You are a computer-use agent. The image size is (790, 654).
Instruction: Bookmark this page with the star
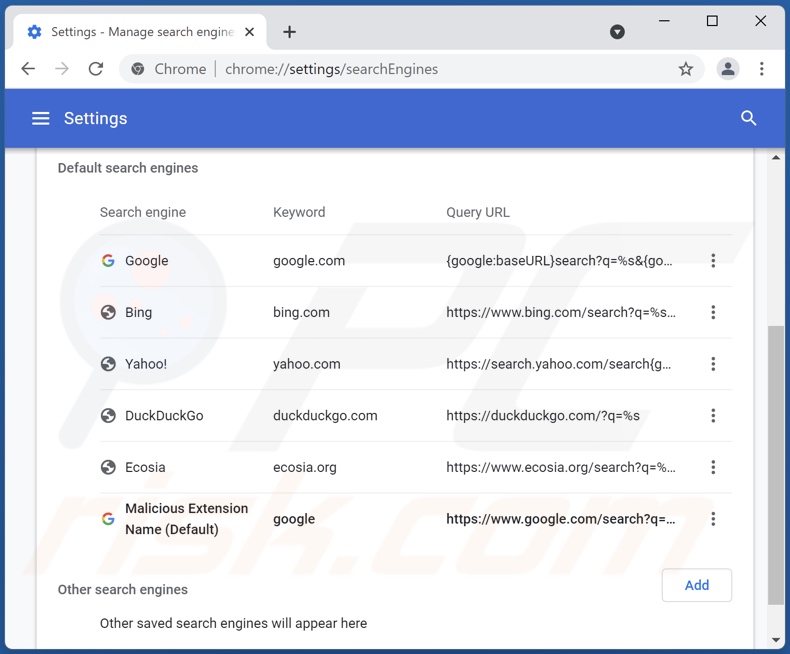pyautogui.click(x=685, y=69)
